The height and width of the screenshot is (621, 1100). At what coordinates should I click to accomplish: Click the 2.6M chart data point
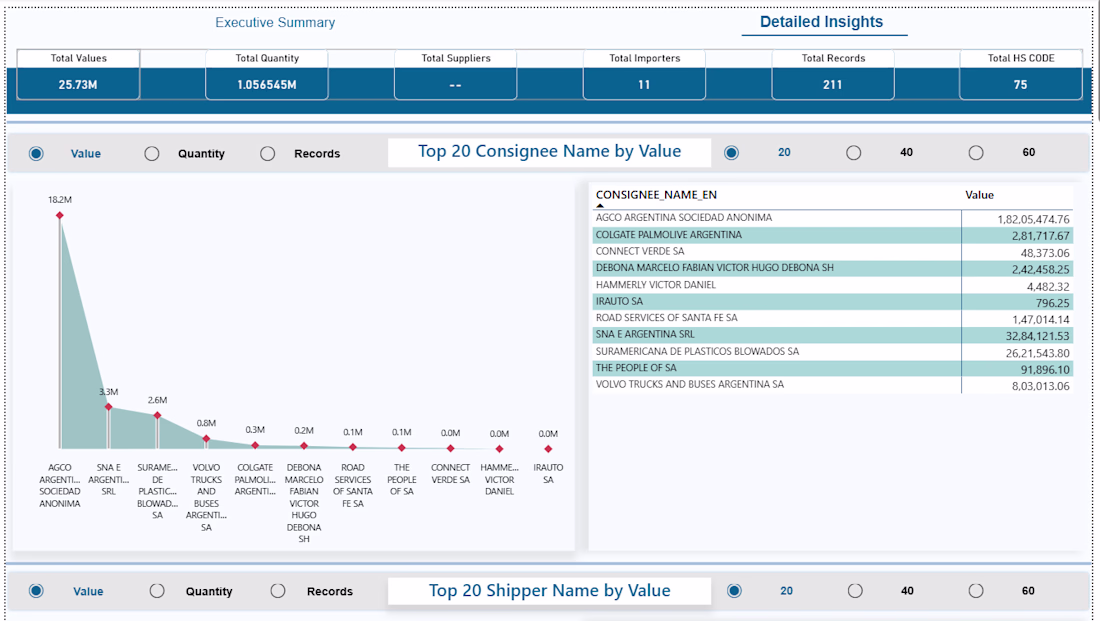click(x=157, y=415)
